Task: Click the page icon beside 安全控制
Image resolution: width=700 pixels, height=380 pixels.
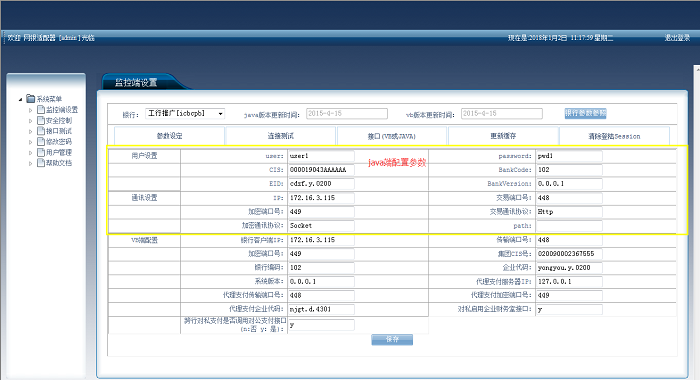Action: click(41, 120)
